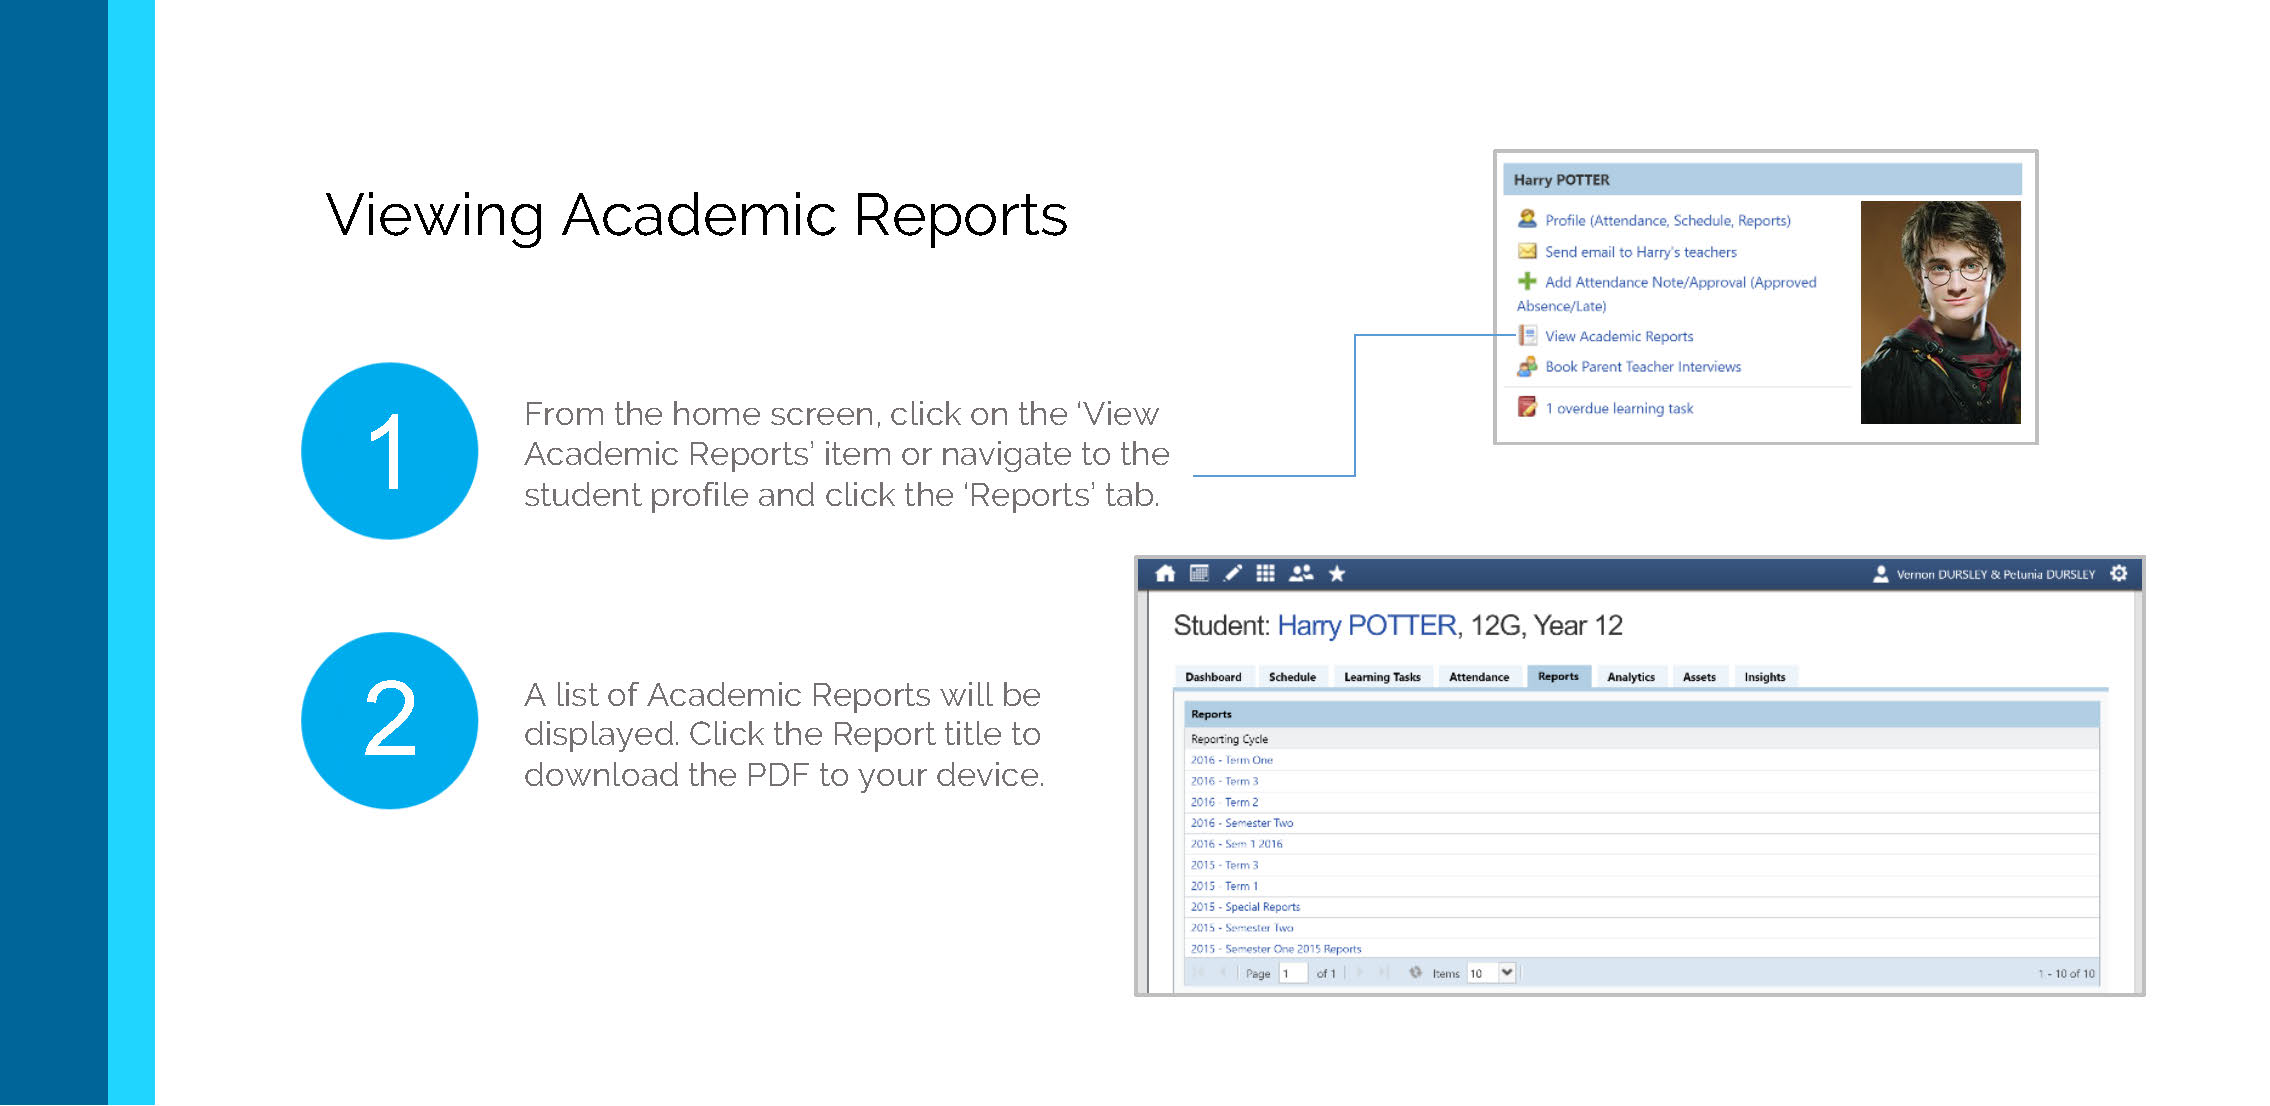2270x1106 pixels.
Task: Open '1 overdue learning task' link
Action: (x=1618, y=408)
